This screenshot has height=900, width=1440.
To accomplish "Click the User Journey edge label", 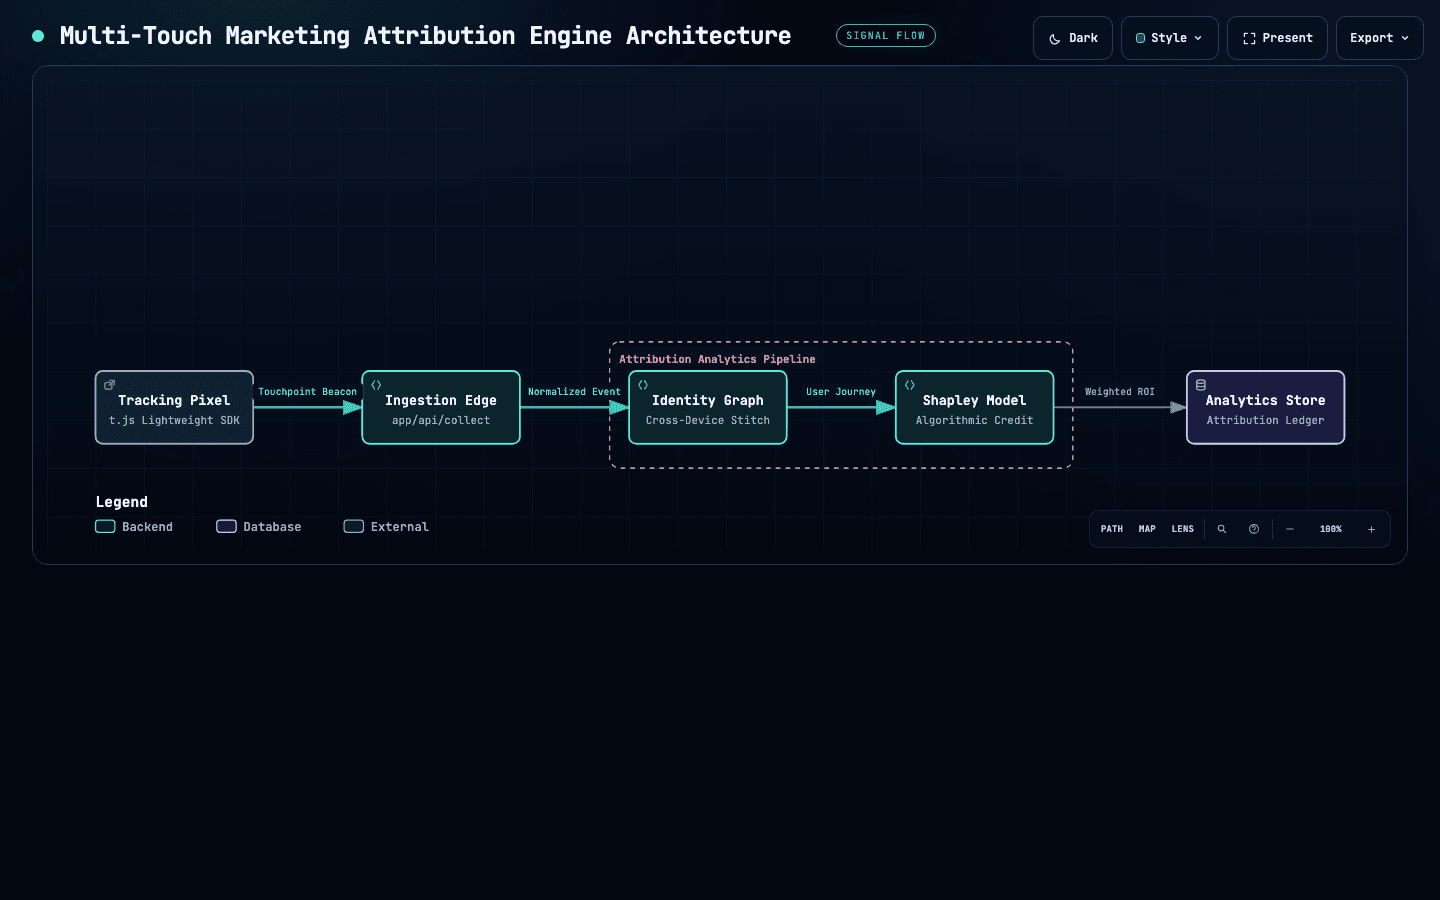I will tap(841, 392).
